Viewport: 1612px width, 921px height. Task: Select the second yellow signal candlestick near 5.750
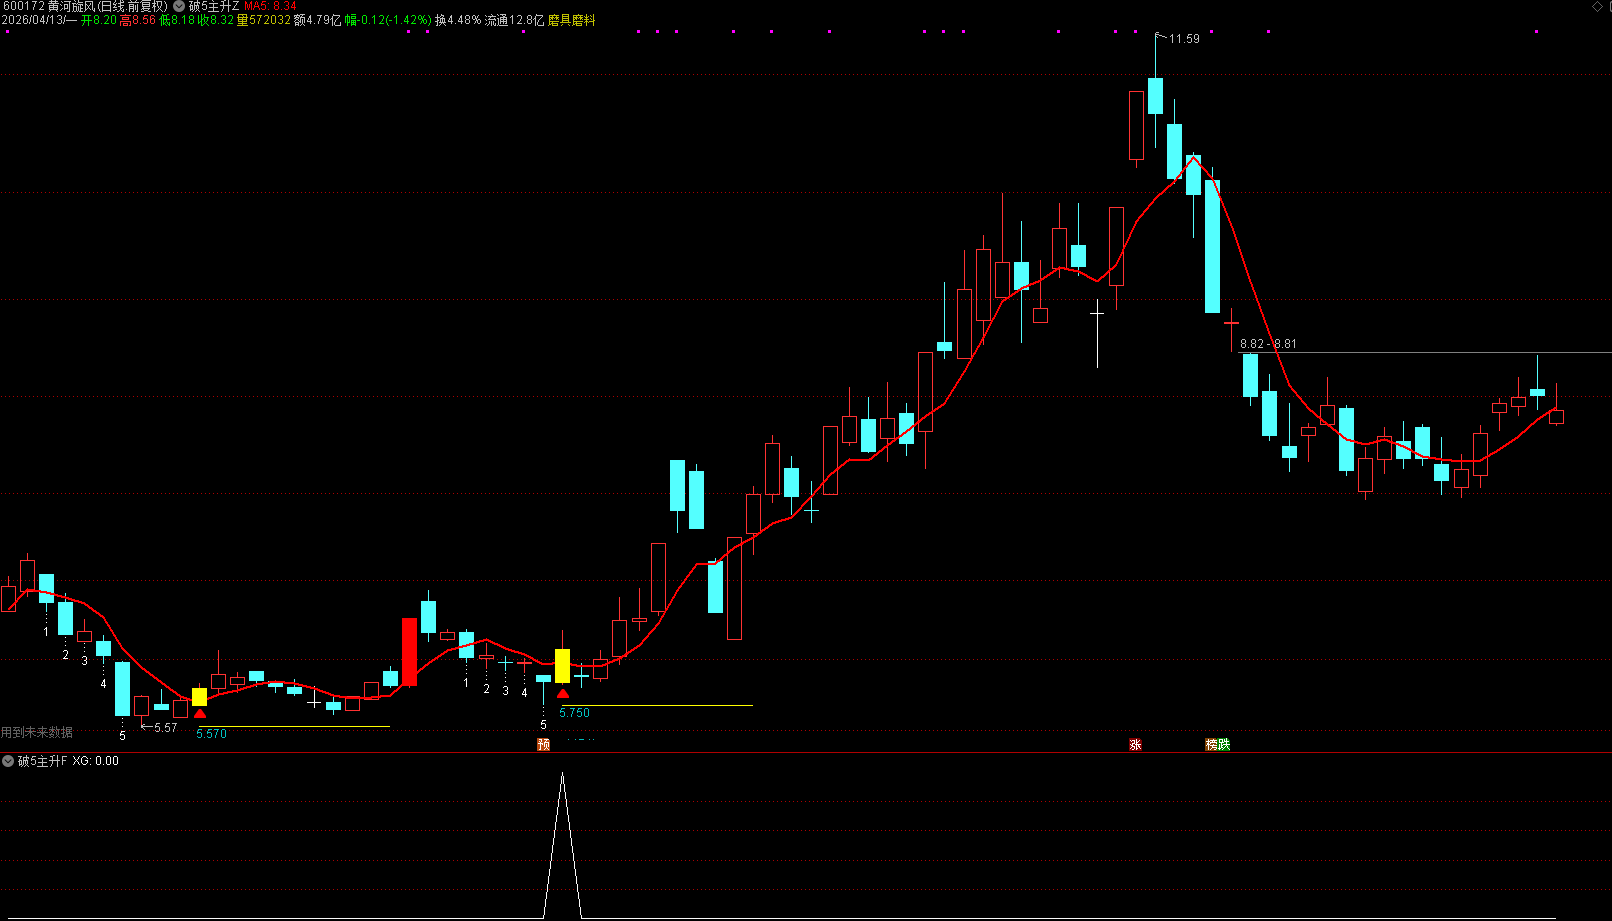(x=562, y=665)
